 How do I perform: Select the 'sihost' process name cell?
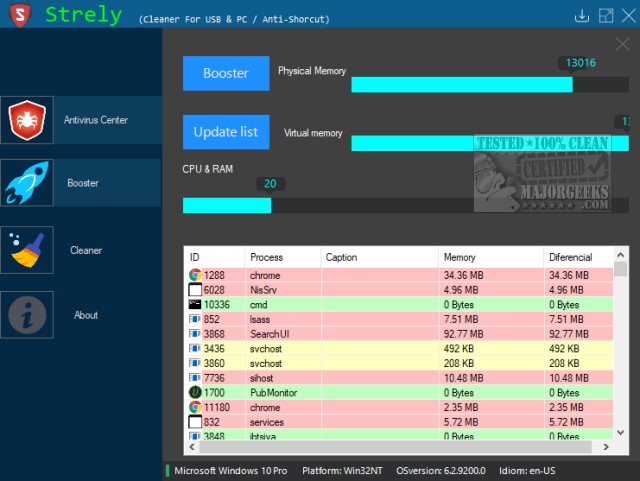262,378
